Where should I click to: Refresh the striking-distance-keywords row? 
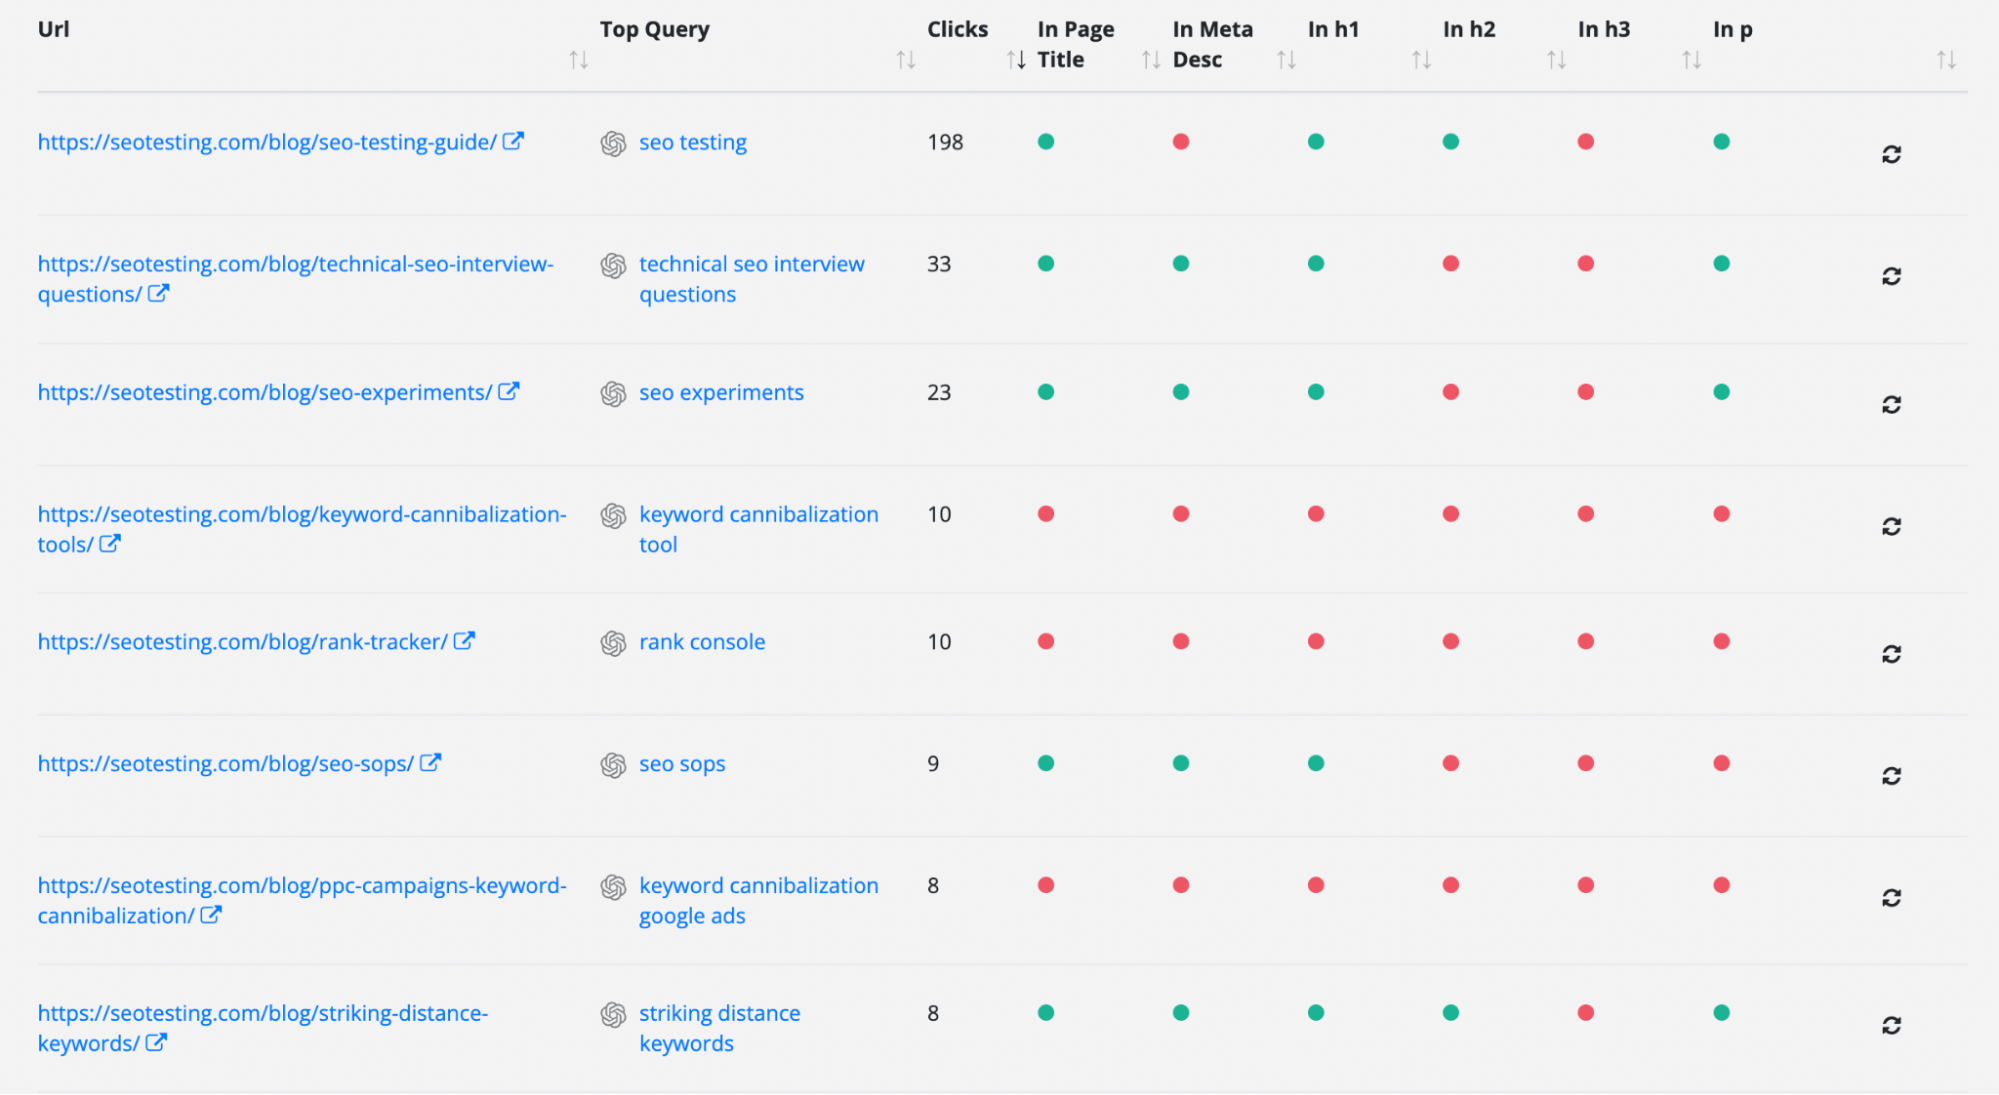click(x=1890, y=1025)
